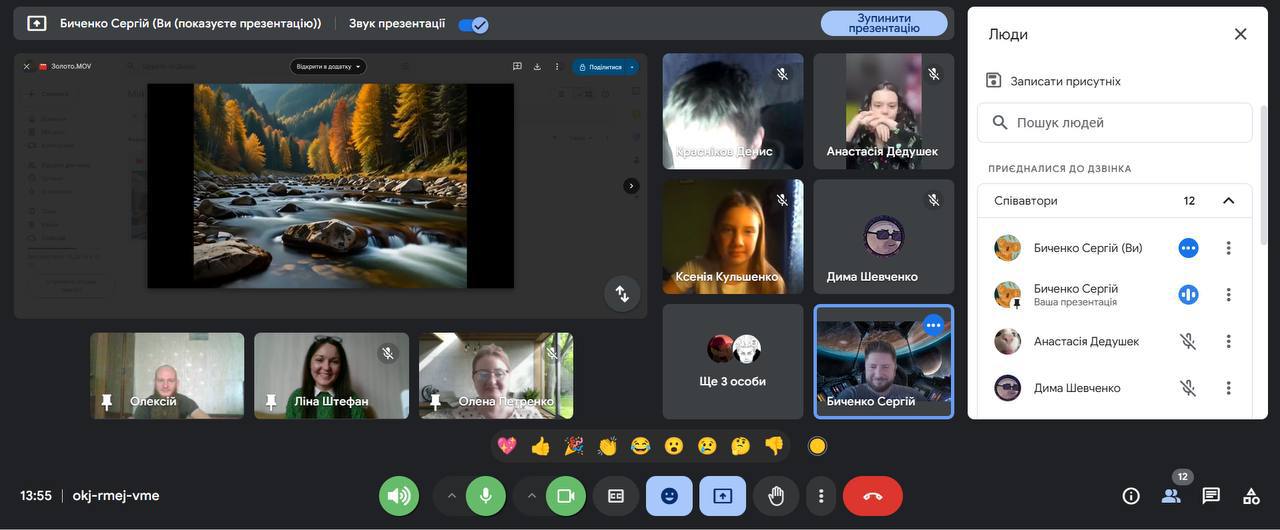Collapse the Співавтори section chevron

[1228, 201]
